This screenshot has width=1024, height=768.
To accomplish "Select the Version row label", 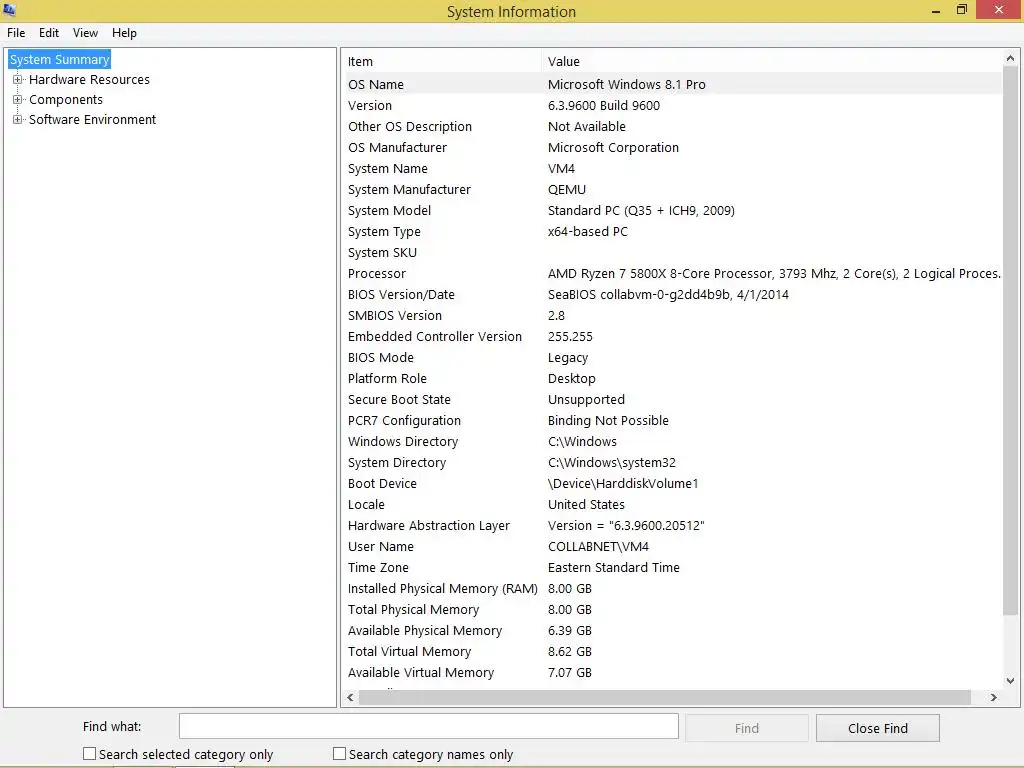I will pyautogui.click(x=370, y=106).
